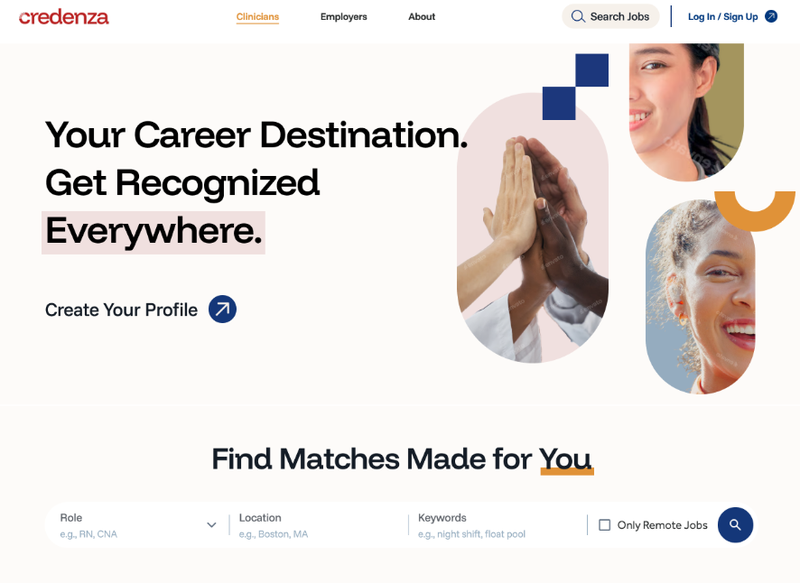Viewport: 800px width, 583px height.
Task: Click the round blue search button
Action: tap(735, 525)
